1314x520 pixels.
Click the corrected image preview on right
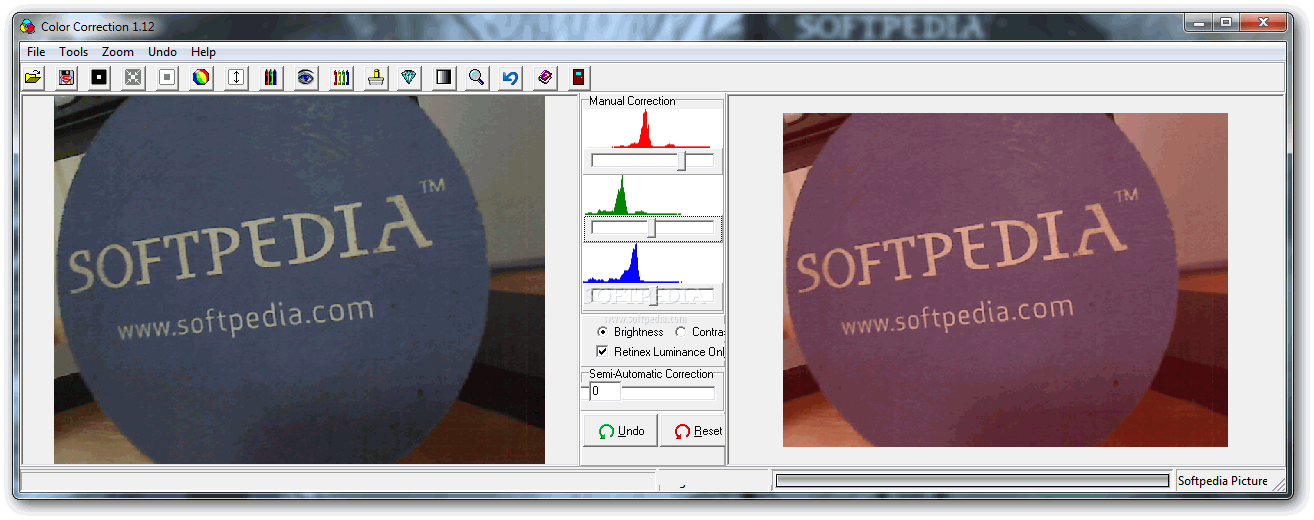click(1005, 280)
